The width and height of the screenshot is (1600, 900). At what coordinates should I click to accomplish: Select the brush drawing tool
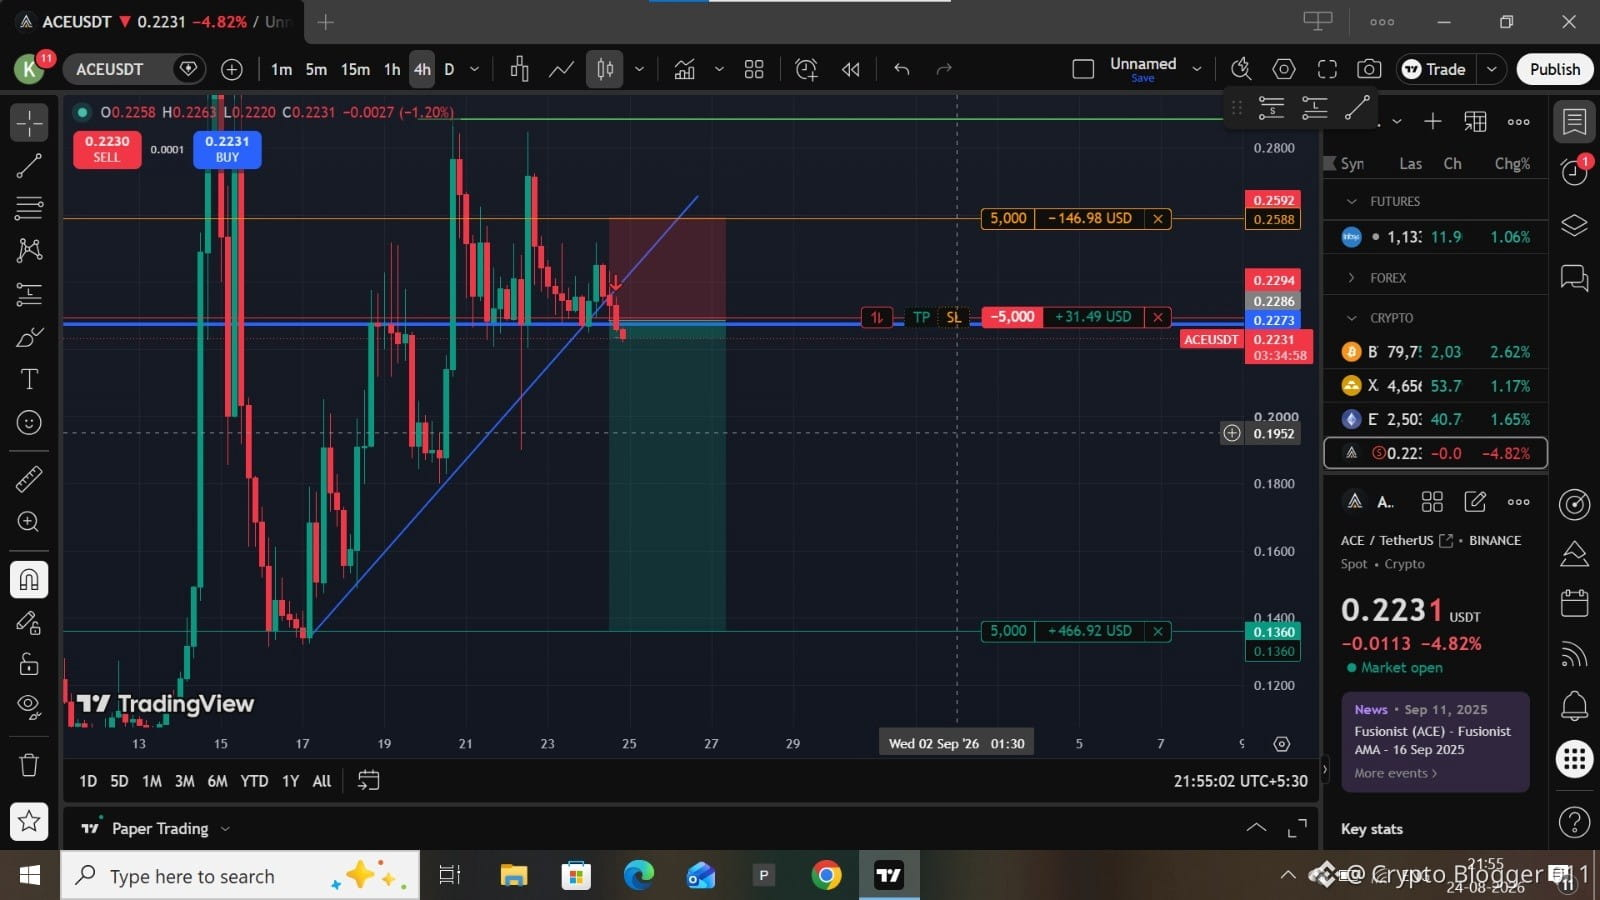(29, 337)
